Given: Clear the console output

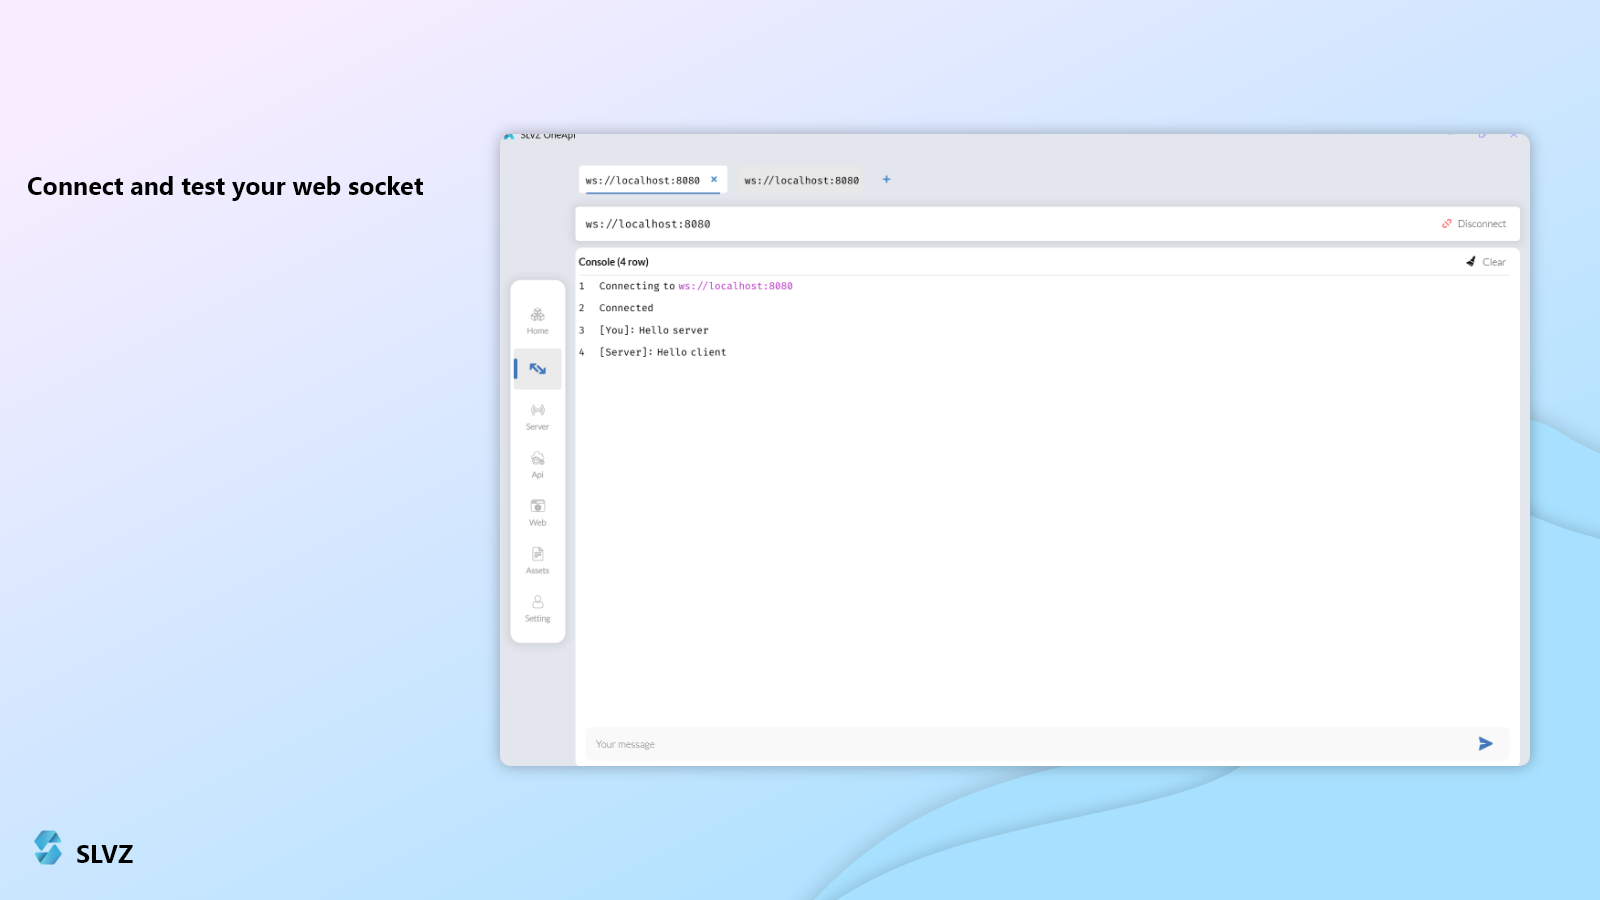Looking at the screenshot, I should 1485,262.
